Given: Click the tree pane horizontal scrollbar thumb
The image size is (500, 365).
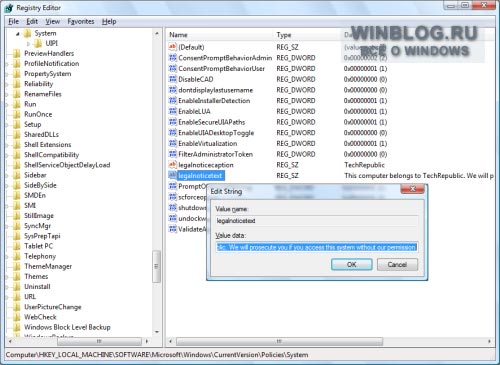Looking at the screenshot, I should pos(99,341).
